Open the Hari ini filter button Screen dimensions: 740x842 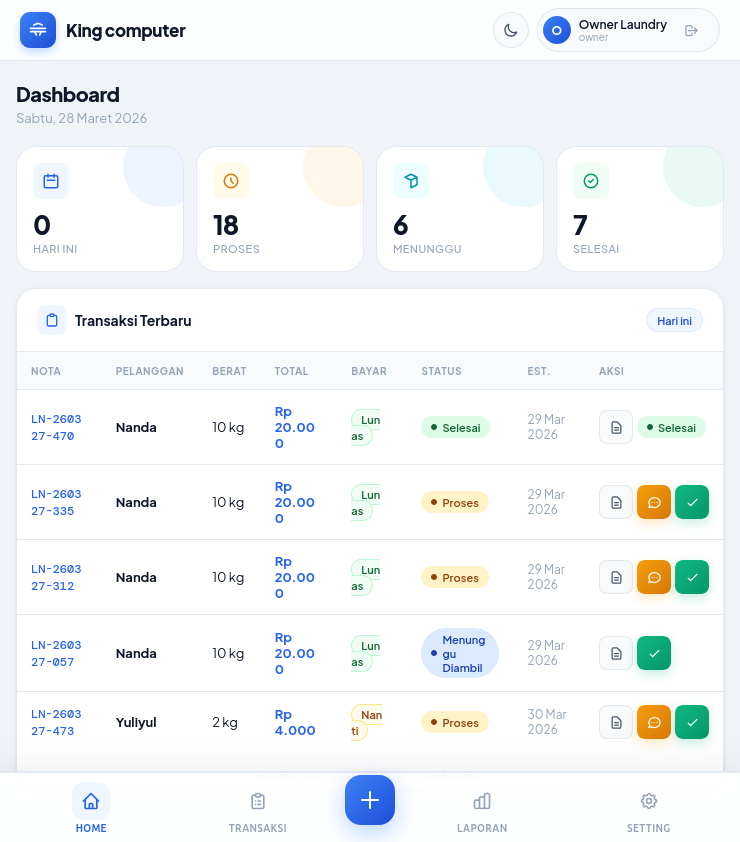click(x=674, y=321)
